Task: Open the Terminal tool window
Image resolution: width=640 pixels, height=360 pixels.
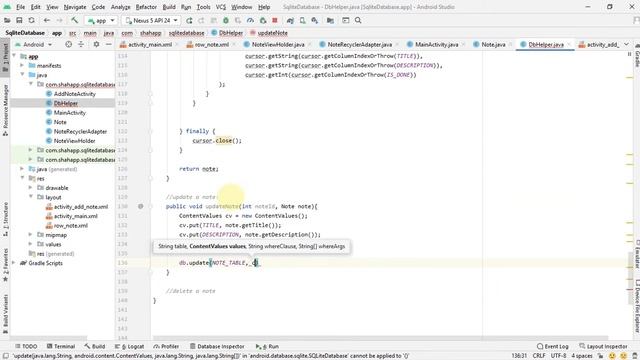Action: (x=61, y=346)
